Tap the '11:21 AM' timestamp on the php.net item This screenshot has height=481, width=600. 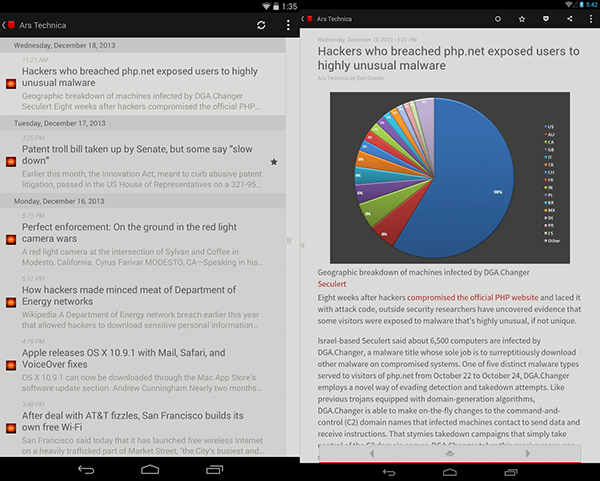click(35, 60)
